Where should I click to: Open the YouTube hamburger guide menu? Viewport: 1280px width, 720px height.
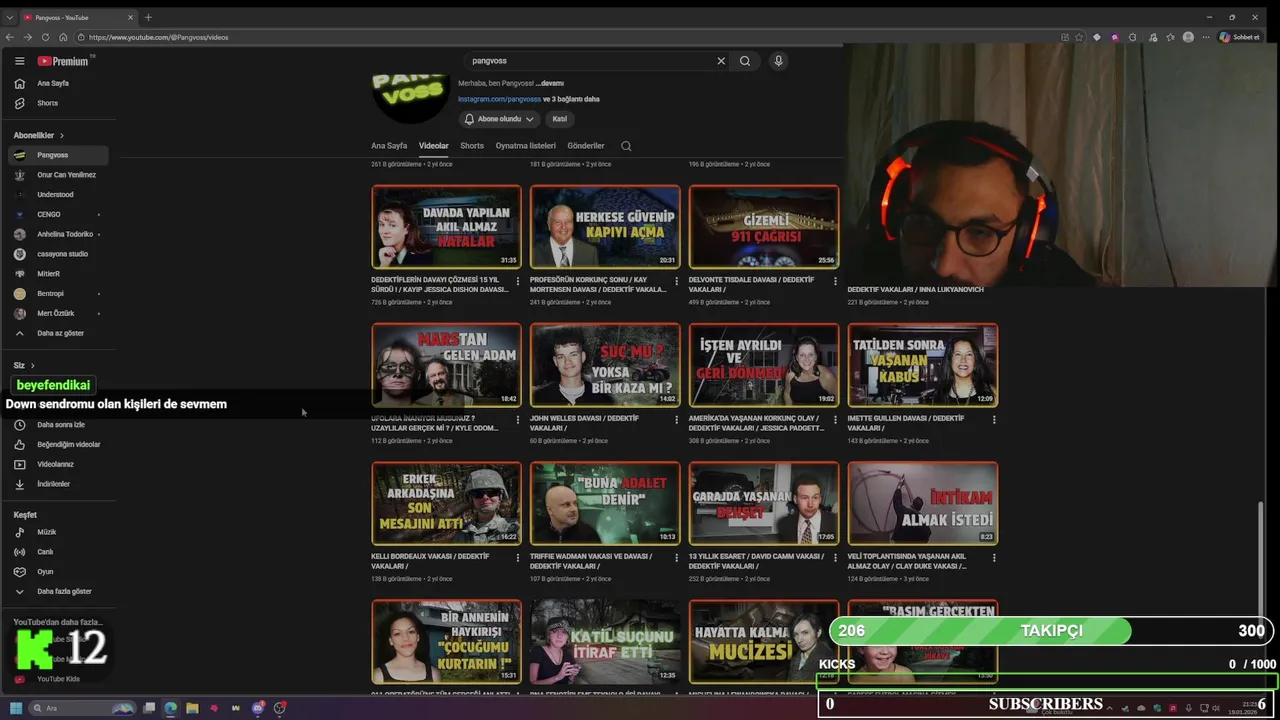19,61
